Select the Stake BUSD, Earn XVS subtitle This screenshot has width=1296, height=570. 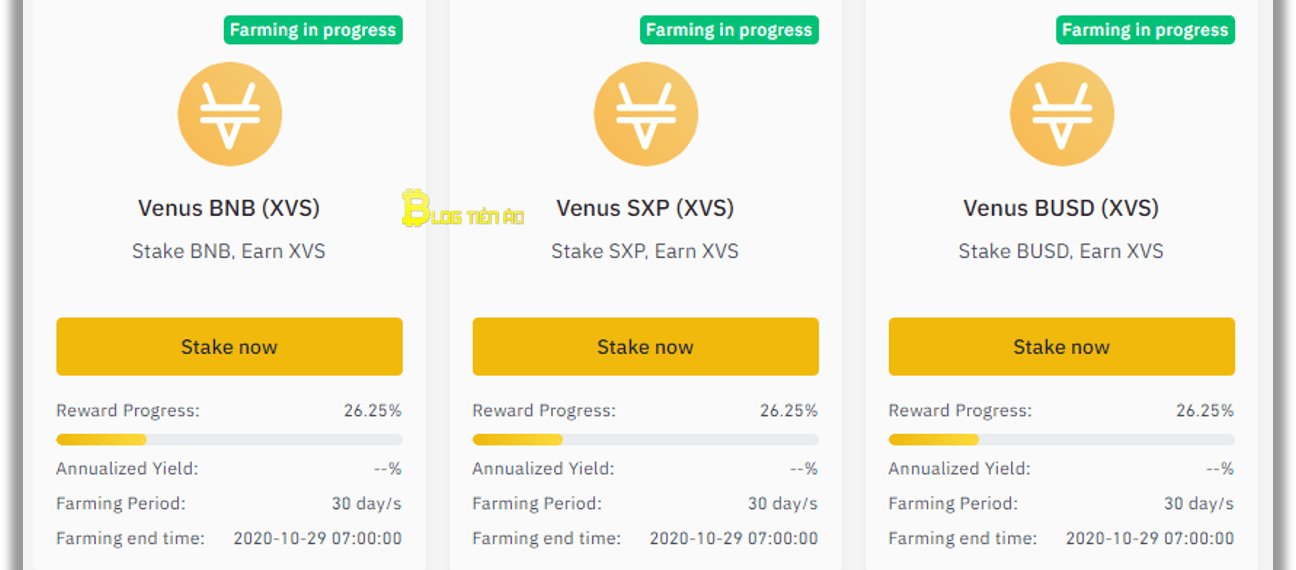coord(1061,251)
